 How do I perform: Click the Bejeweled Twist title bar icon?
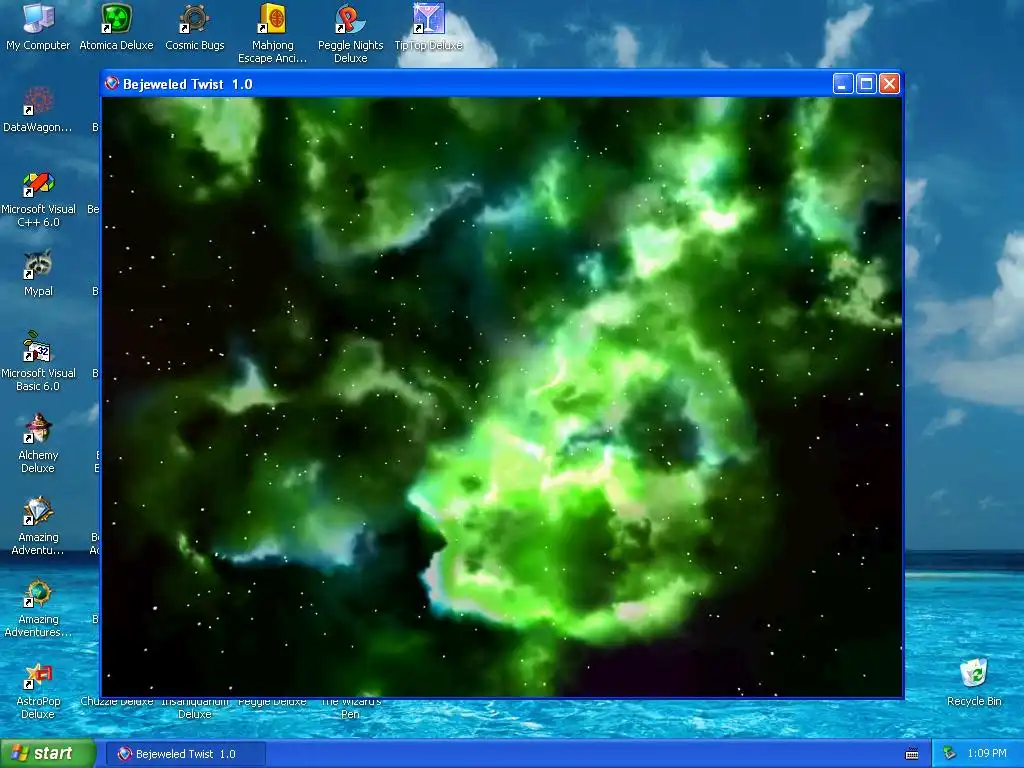coord(112,84)
